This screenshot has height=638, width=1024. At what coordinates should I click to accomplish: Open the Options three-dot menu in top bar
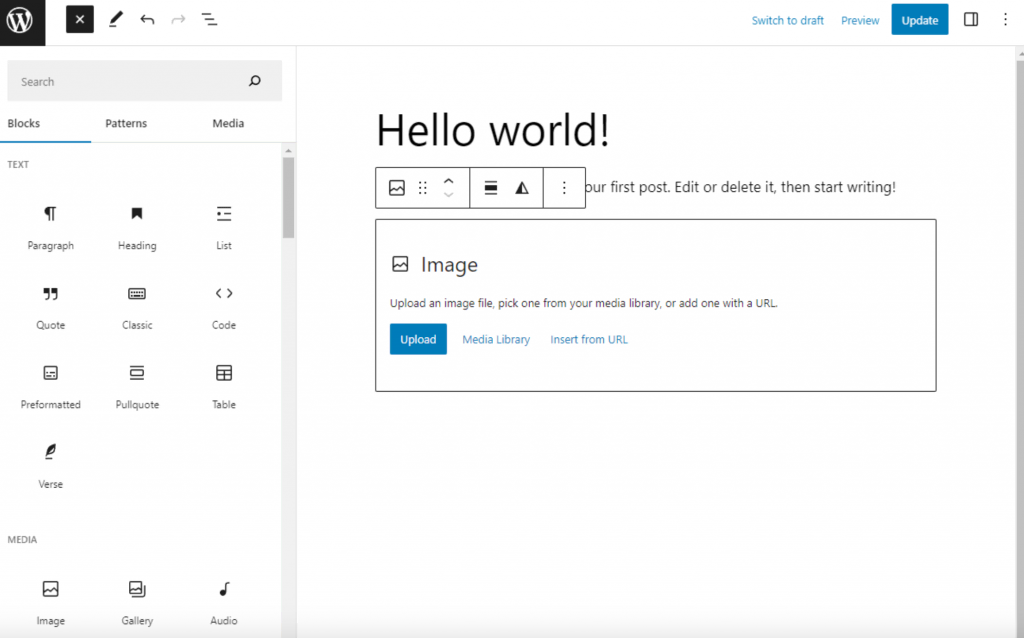tap(1005, 20)
